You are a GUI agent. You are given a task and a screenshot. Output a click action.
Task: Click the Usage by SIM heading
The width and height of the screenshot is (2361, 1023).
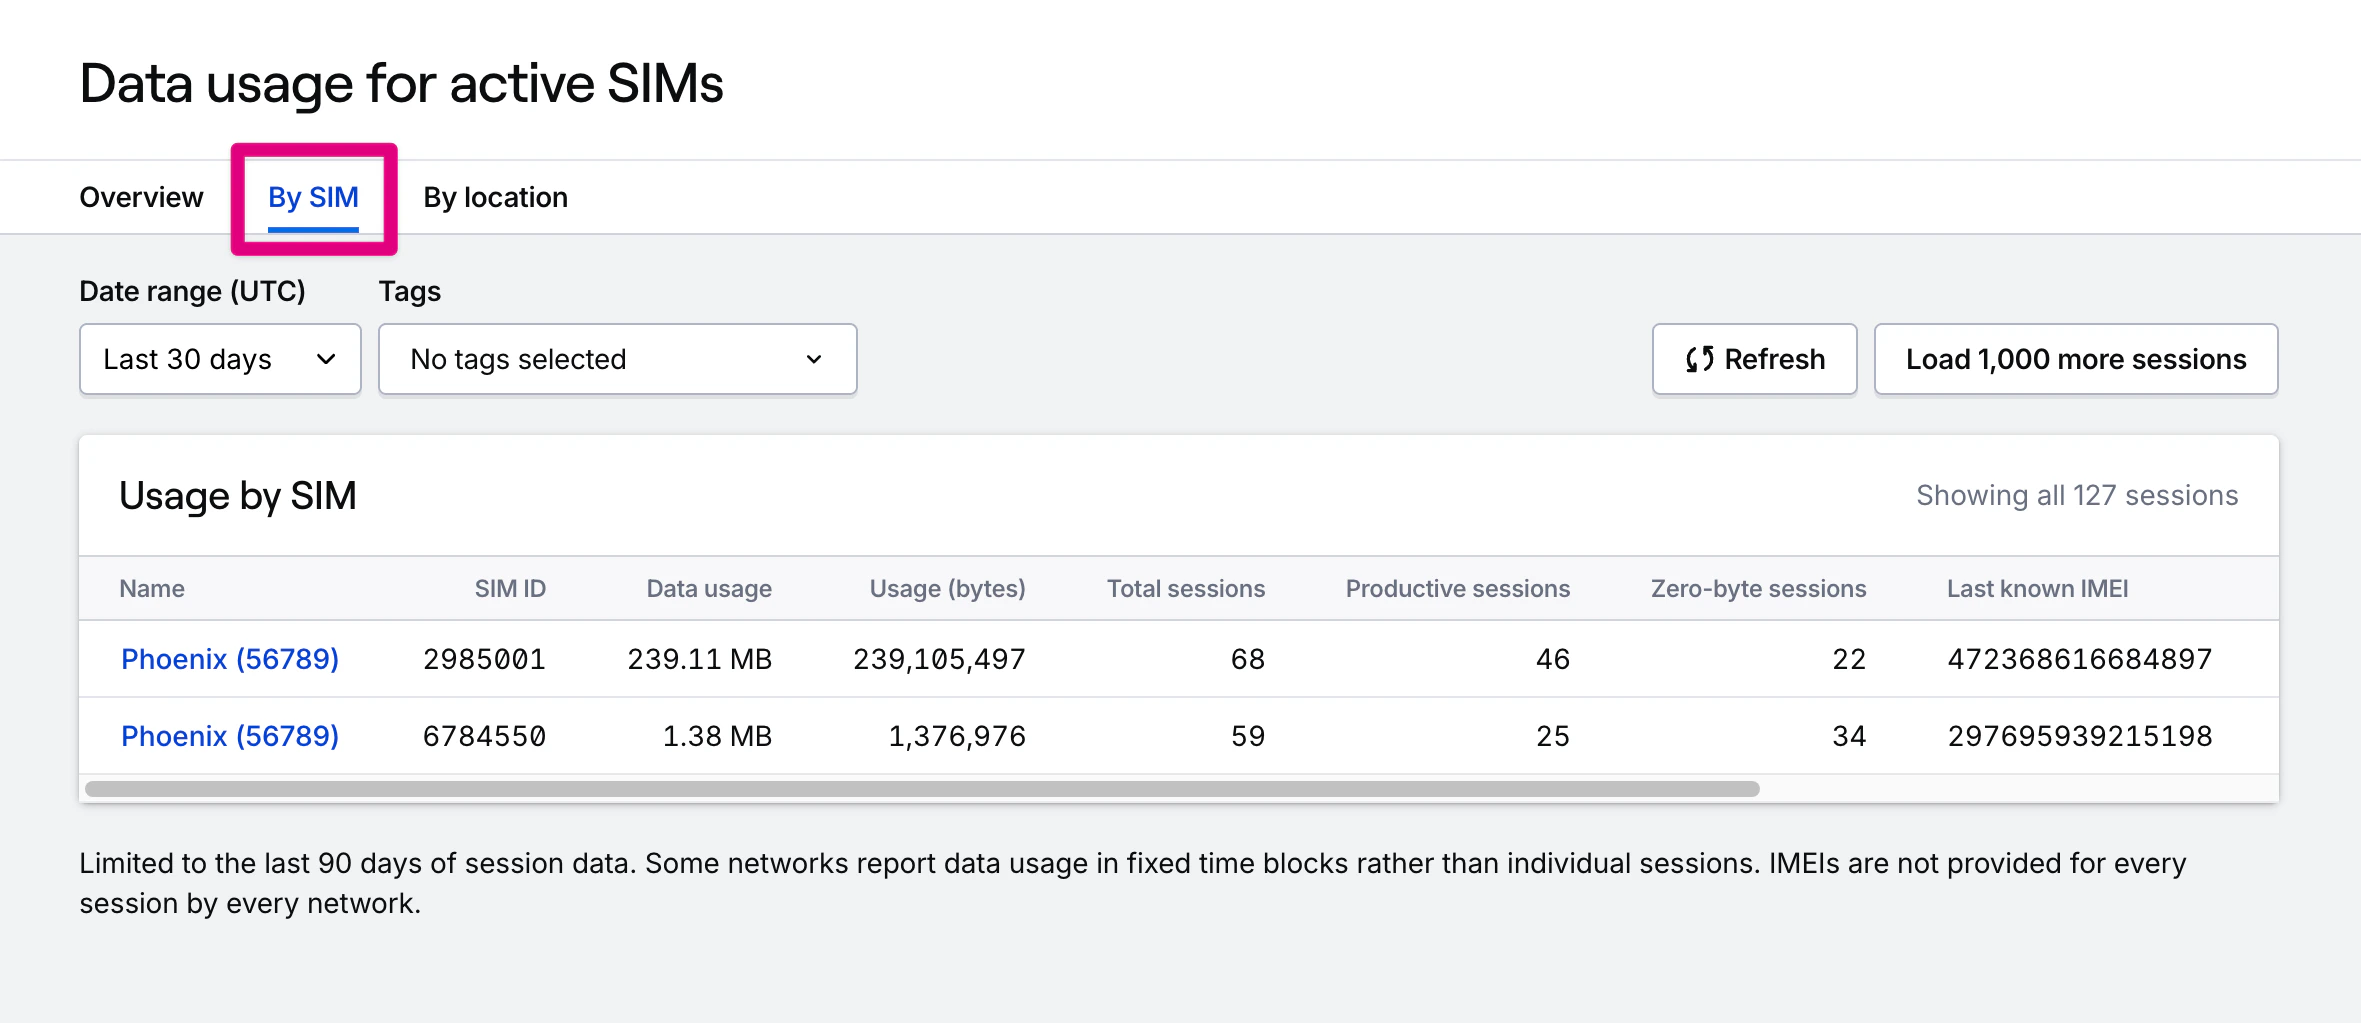[238, 496]
